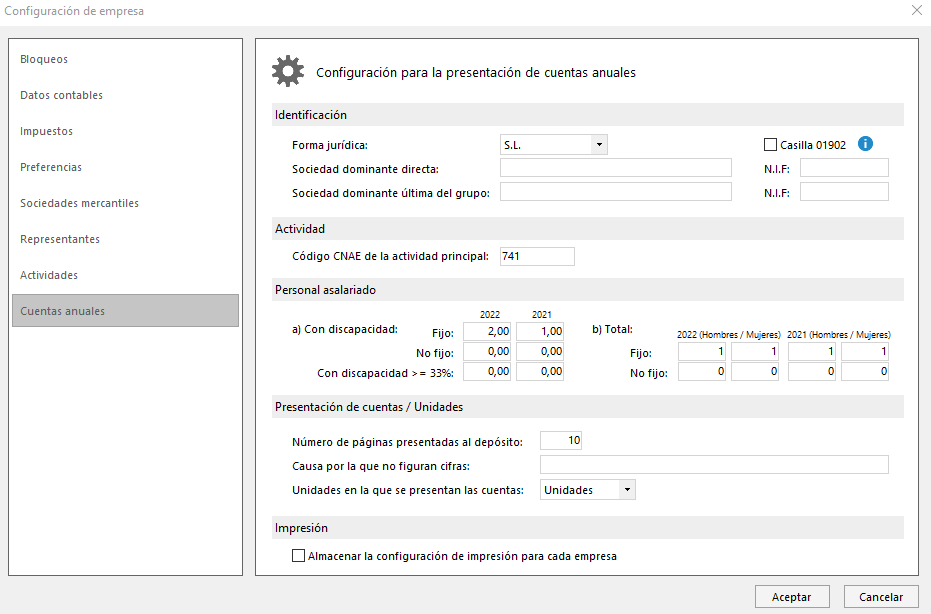Screen dimensions: 931x614
Task: Enable the Casilla 01902 checkbox
Action: click(x=770, y=144)
